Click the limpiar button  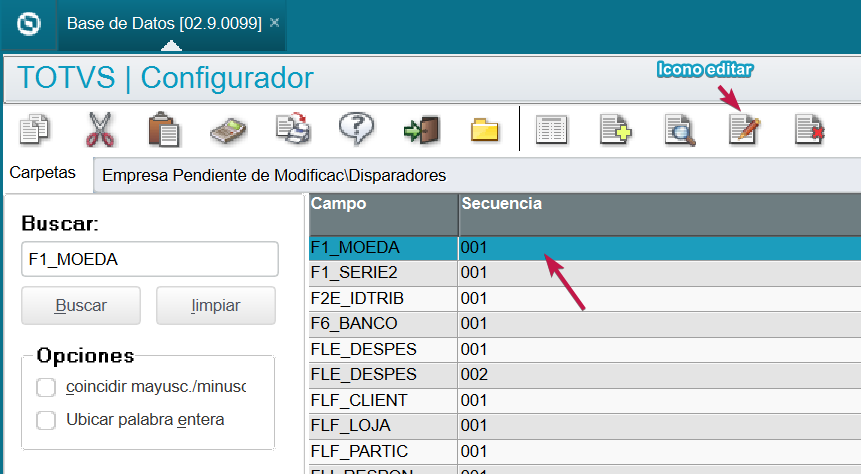[216, 305]
